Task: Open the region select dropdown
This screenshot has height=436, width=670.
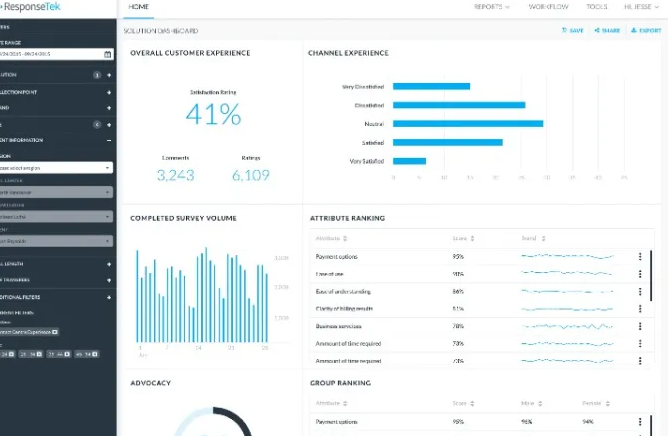Action: pos(56,168)
